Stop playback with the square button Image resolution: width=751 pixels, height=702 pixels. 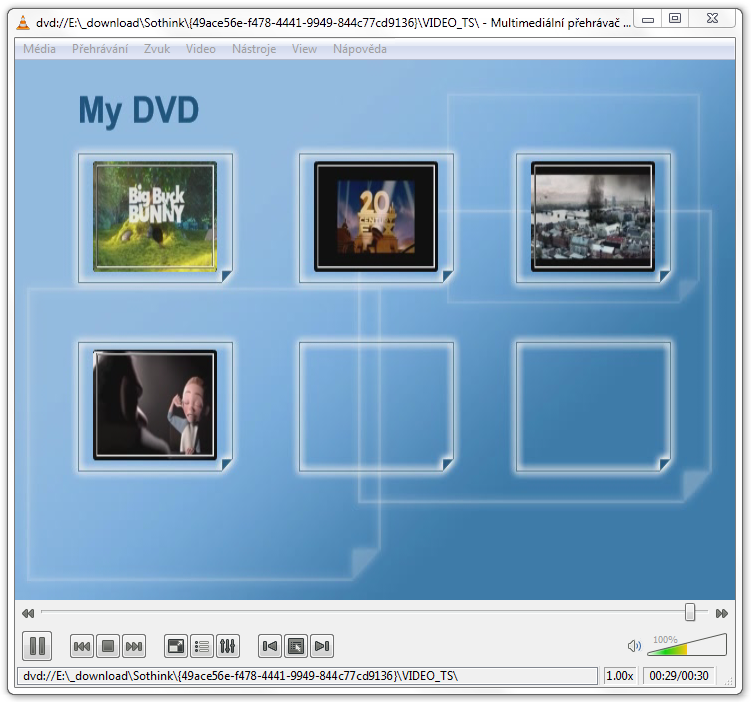pyautogui.click(x=108, y=646)
